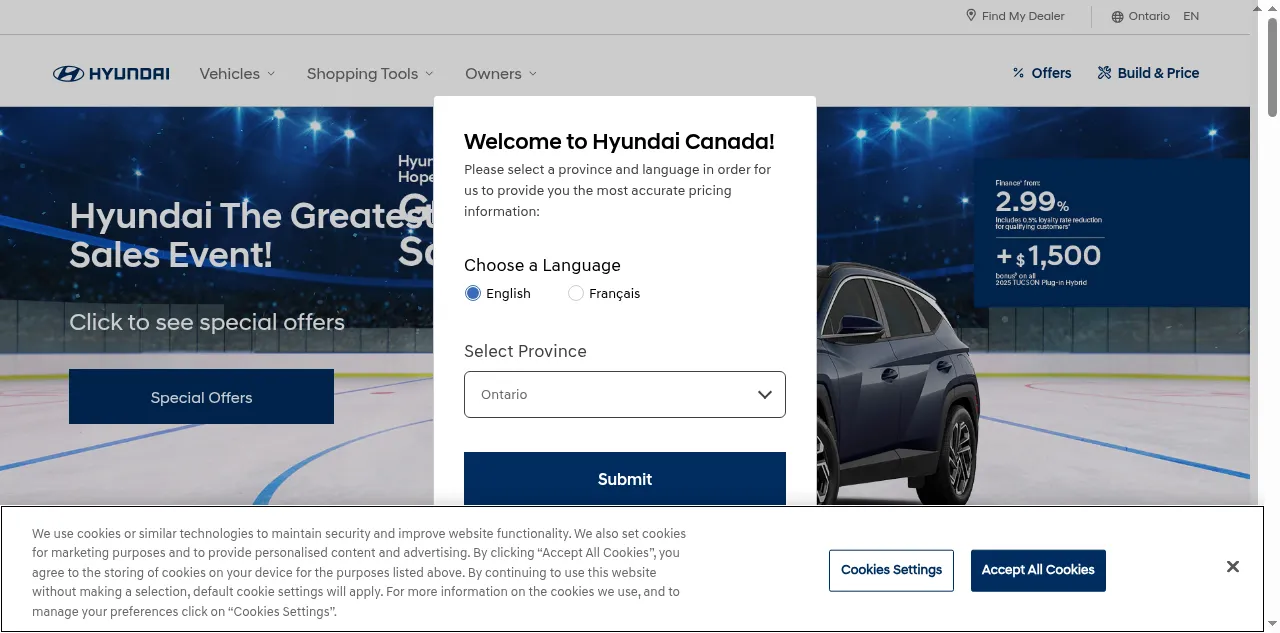Click the Ontario region selector text
Image resolution: width=1280 pixels, height=633 pixels.
(1149, 16)
